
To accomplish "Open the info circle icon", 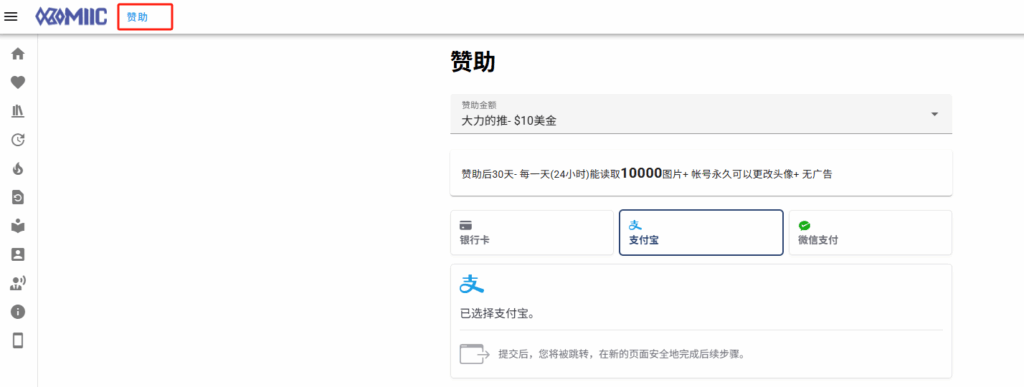I will [x=18, y=312].
